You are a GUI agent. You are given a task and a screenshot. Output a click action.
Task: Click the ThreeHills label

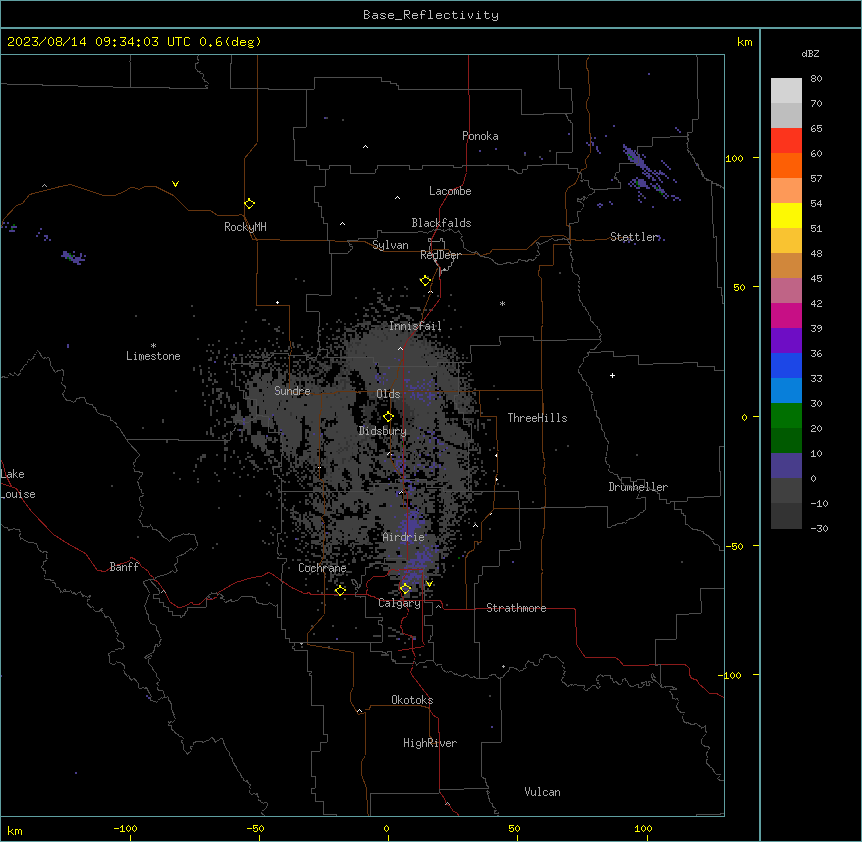point(537,418)
